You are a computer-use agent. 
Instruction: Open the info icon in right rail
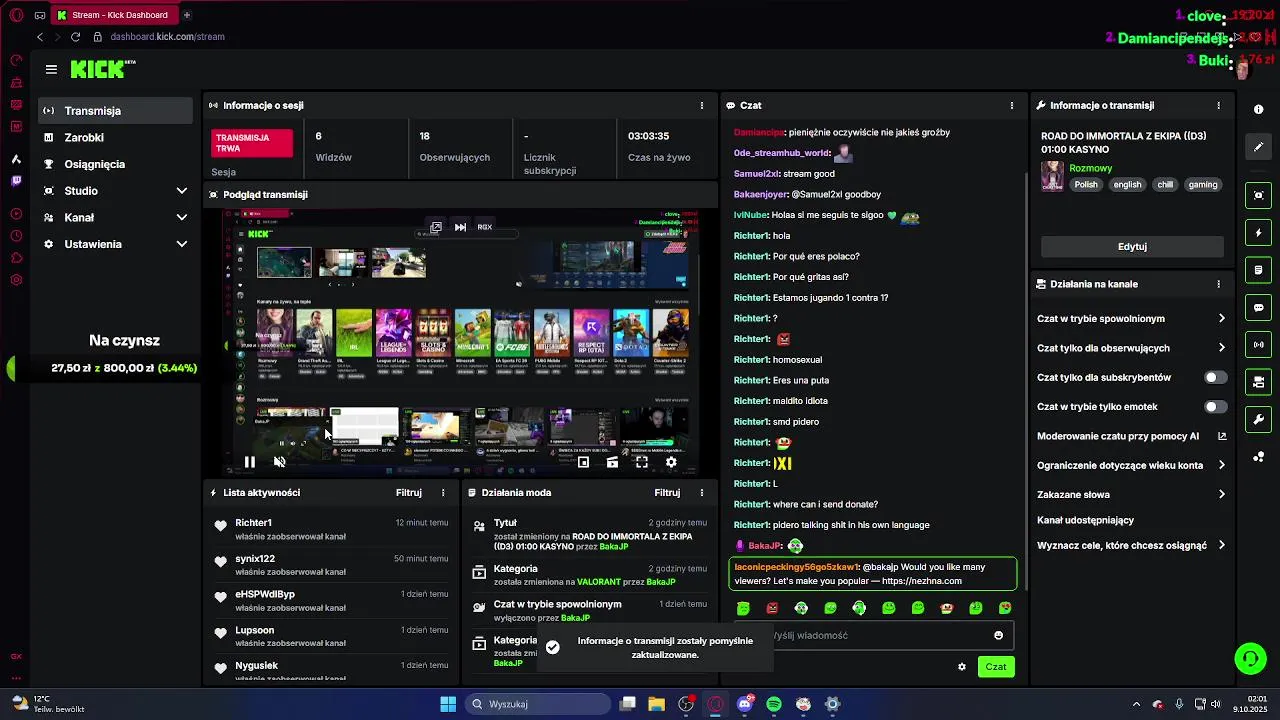1258,109
